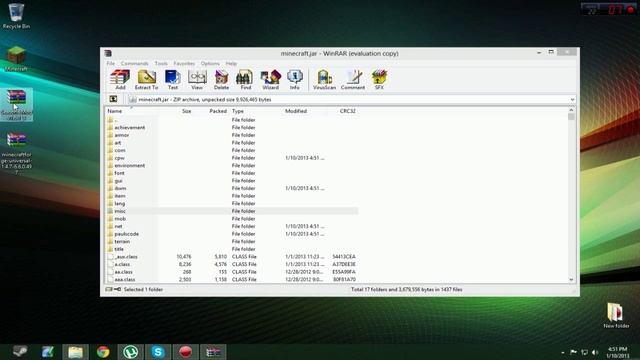The image size is (640, 360).
Task: Select the title folder row
Action: click(x=232, y=249)
